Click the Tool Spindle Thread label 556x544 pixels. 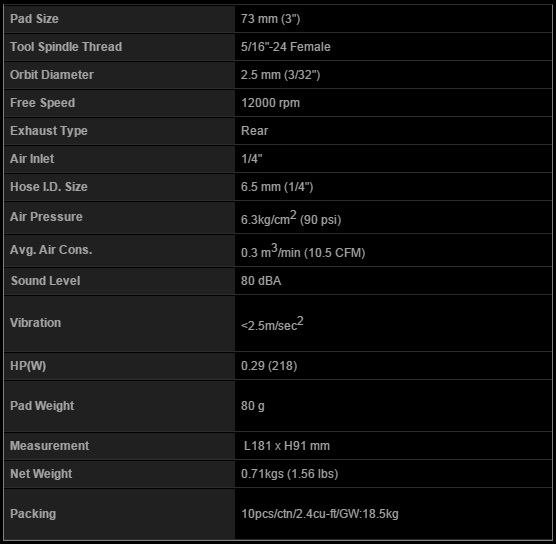[x=66, y=47]
